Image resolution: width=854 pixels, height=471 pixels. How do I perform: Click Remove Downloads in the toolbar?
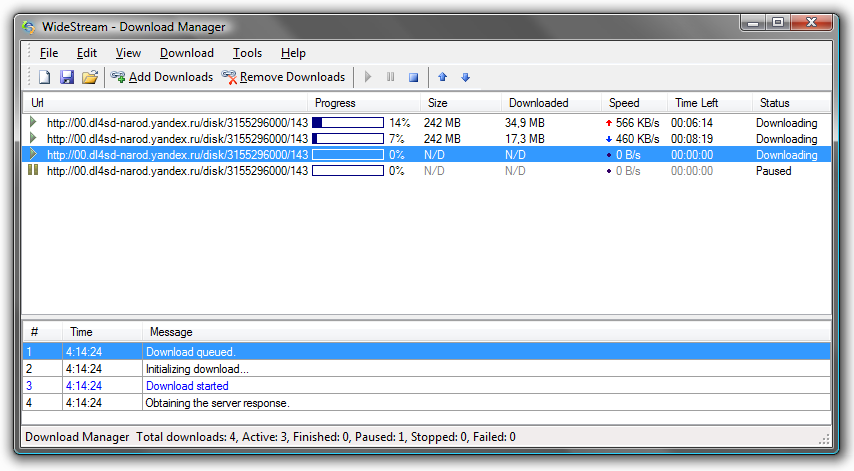click(283, 77)
